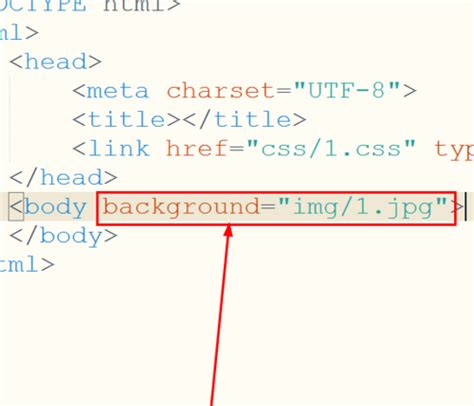Click the DOCTYPE declaration at top
This screenshot has height=406, width=474.
coord(90,6)
